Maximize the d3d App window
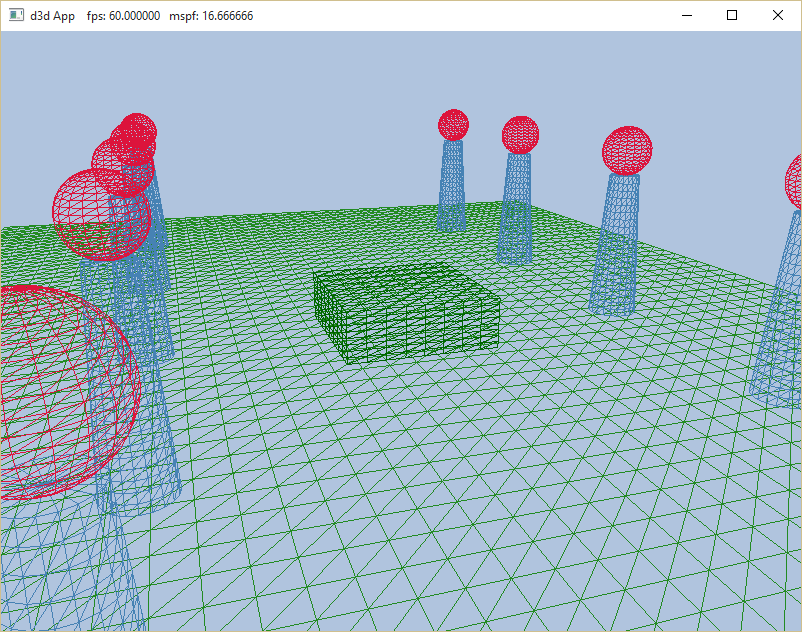 click(732, 16)
